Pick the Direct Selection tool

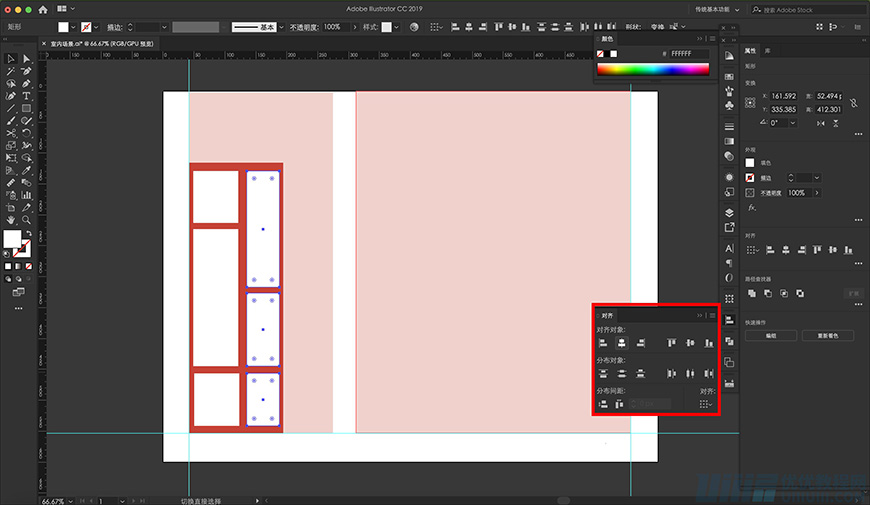click(x=26, y=59)
